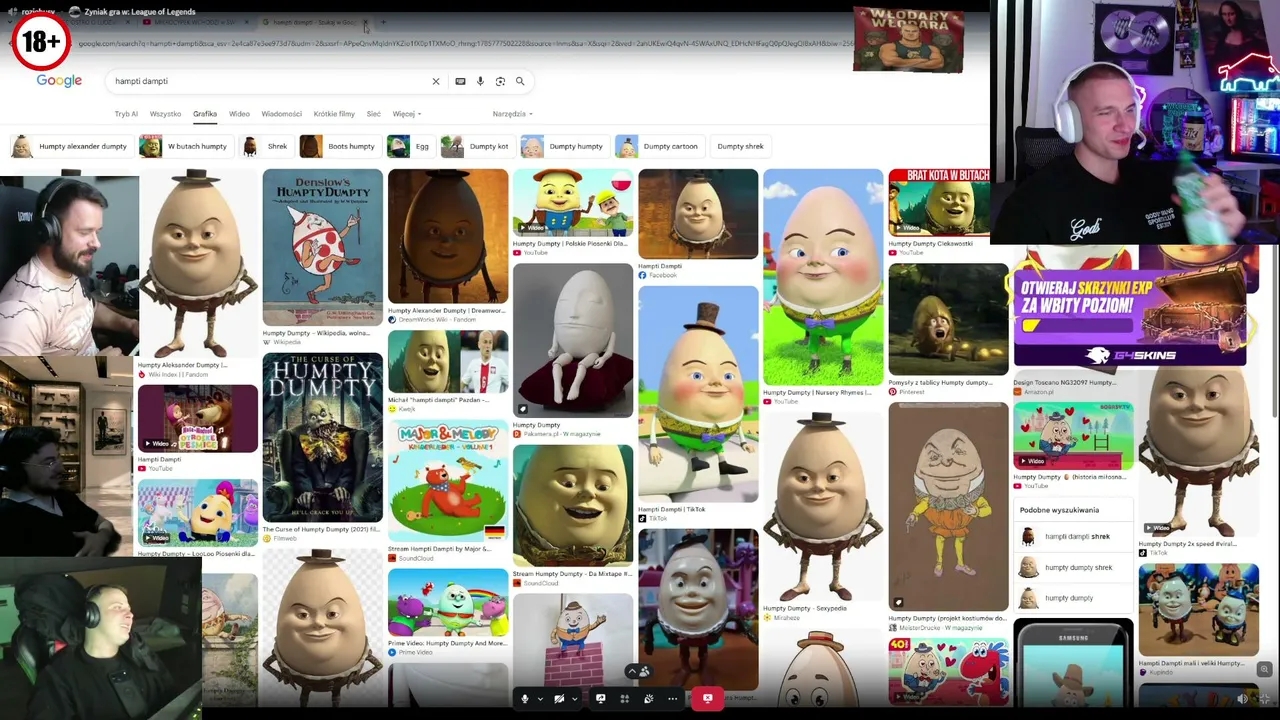Screen dimensions: 1280x720
Task: Apply the Dumpty kot suggestion chip
Action: (x=476, y=146)
